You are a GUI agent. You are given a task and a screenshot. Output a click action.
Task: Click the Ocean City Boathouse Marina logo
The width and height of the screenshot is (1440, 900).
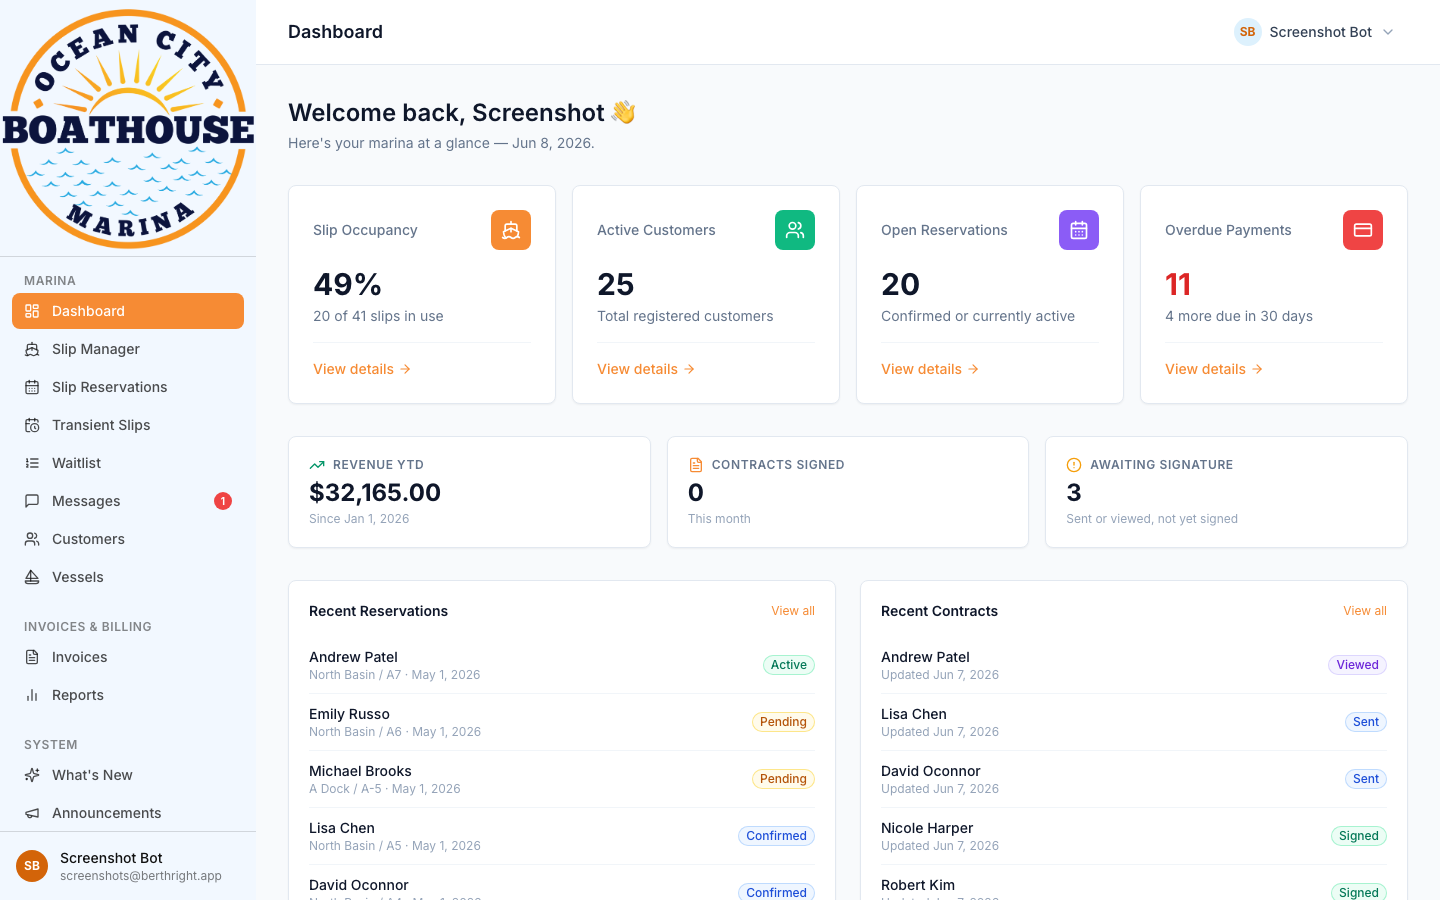128,128
